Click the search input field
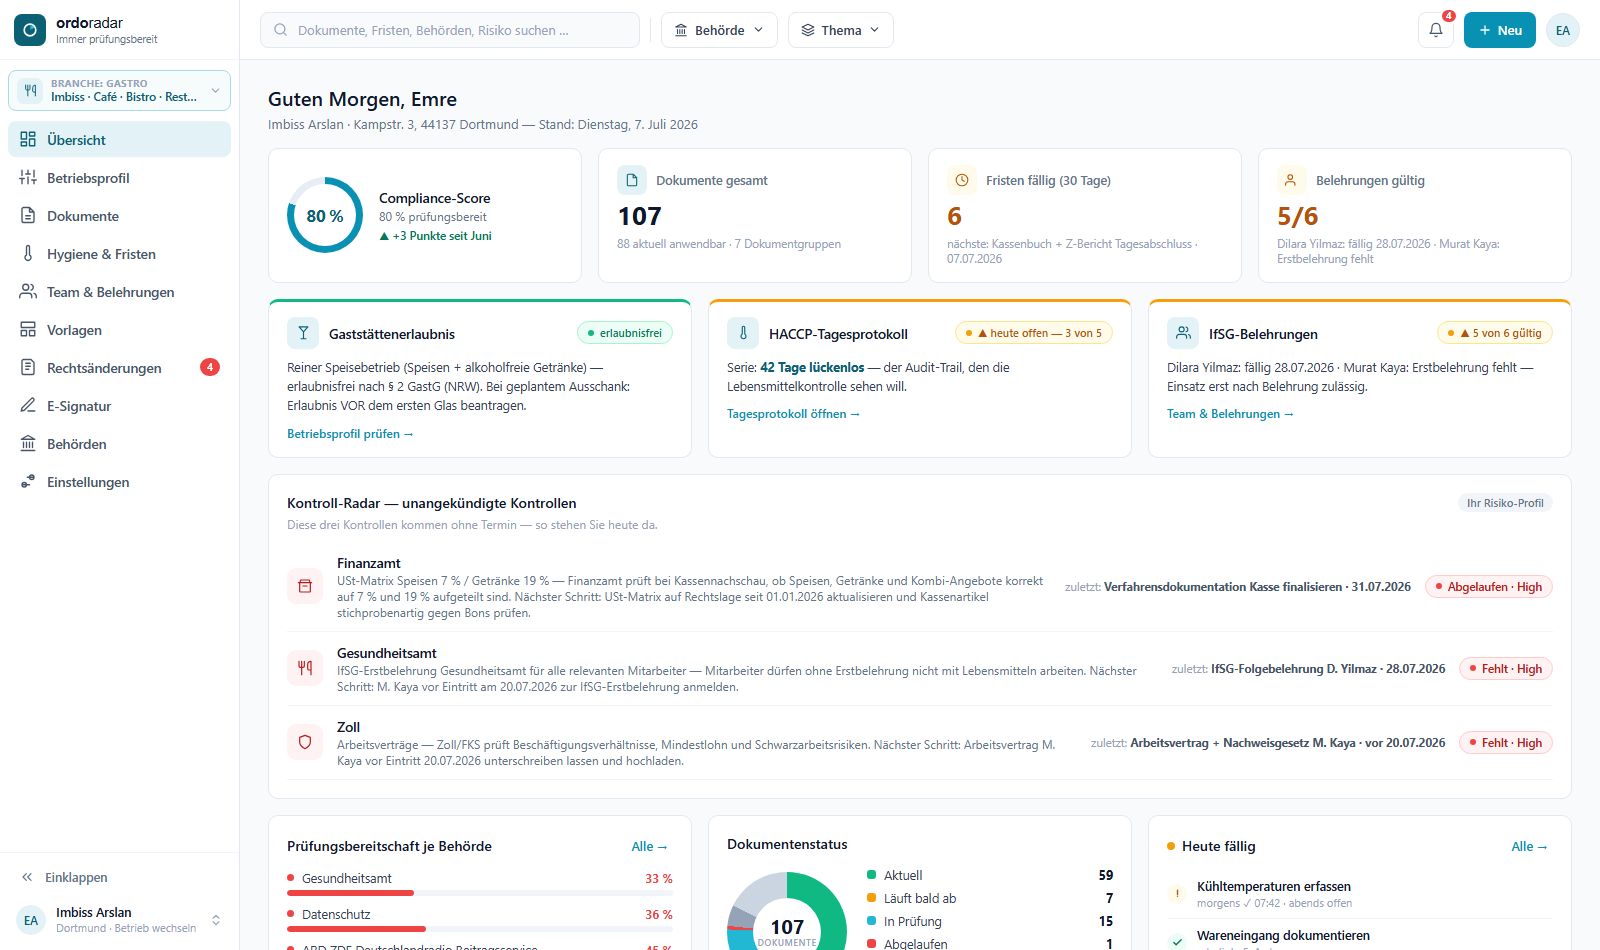The image size is (1600, 950). point(450,30)
